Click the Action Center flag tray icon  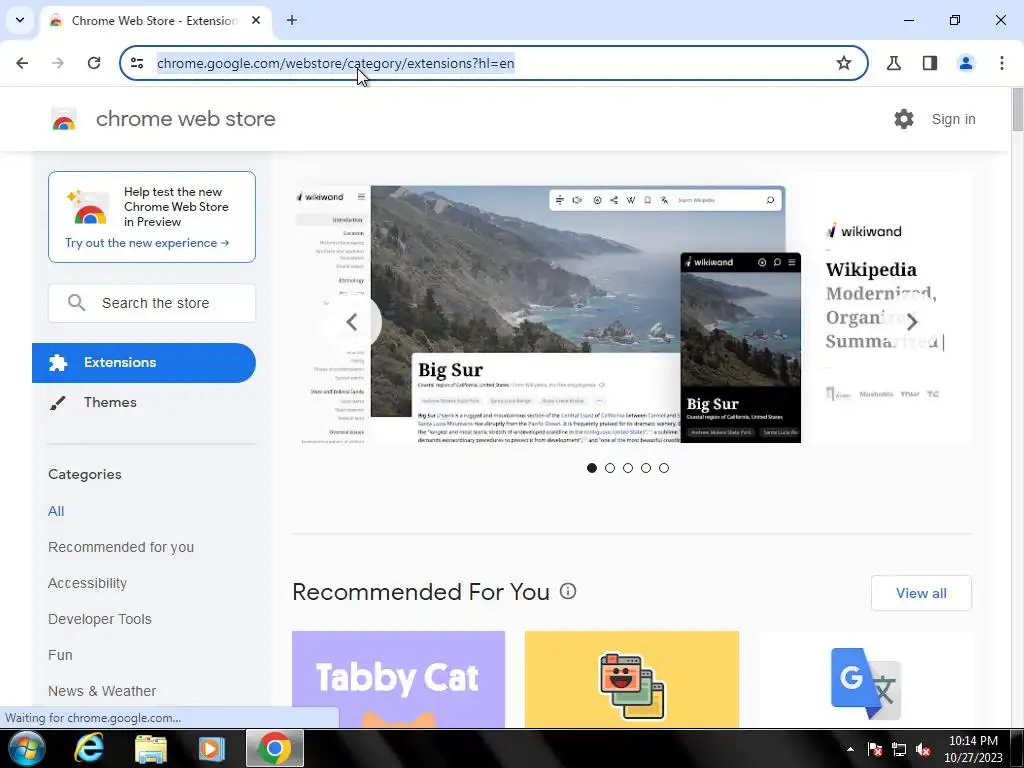(875, 749)
